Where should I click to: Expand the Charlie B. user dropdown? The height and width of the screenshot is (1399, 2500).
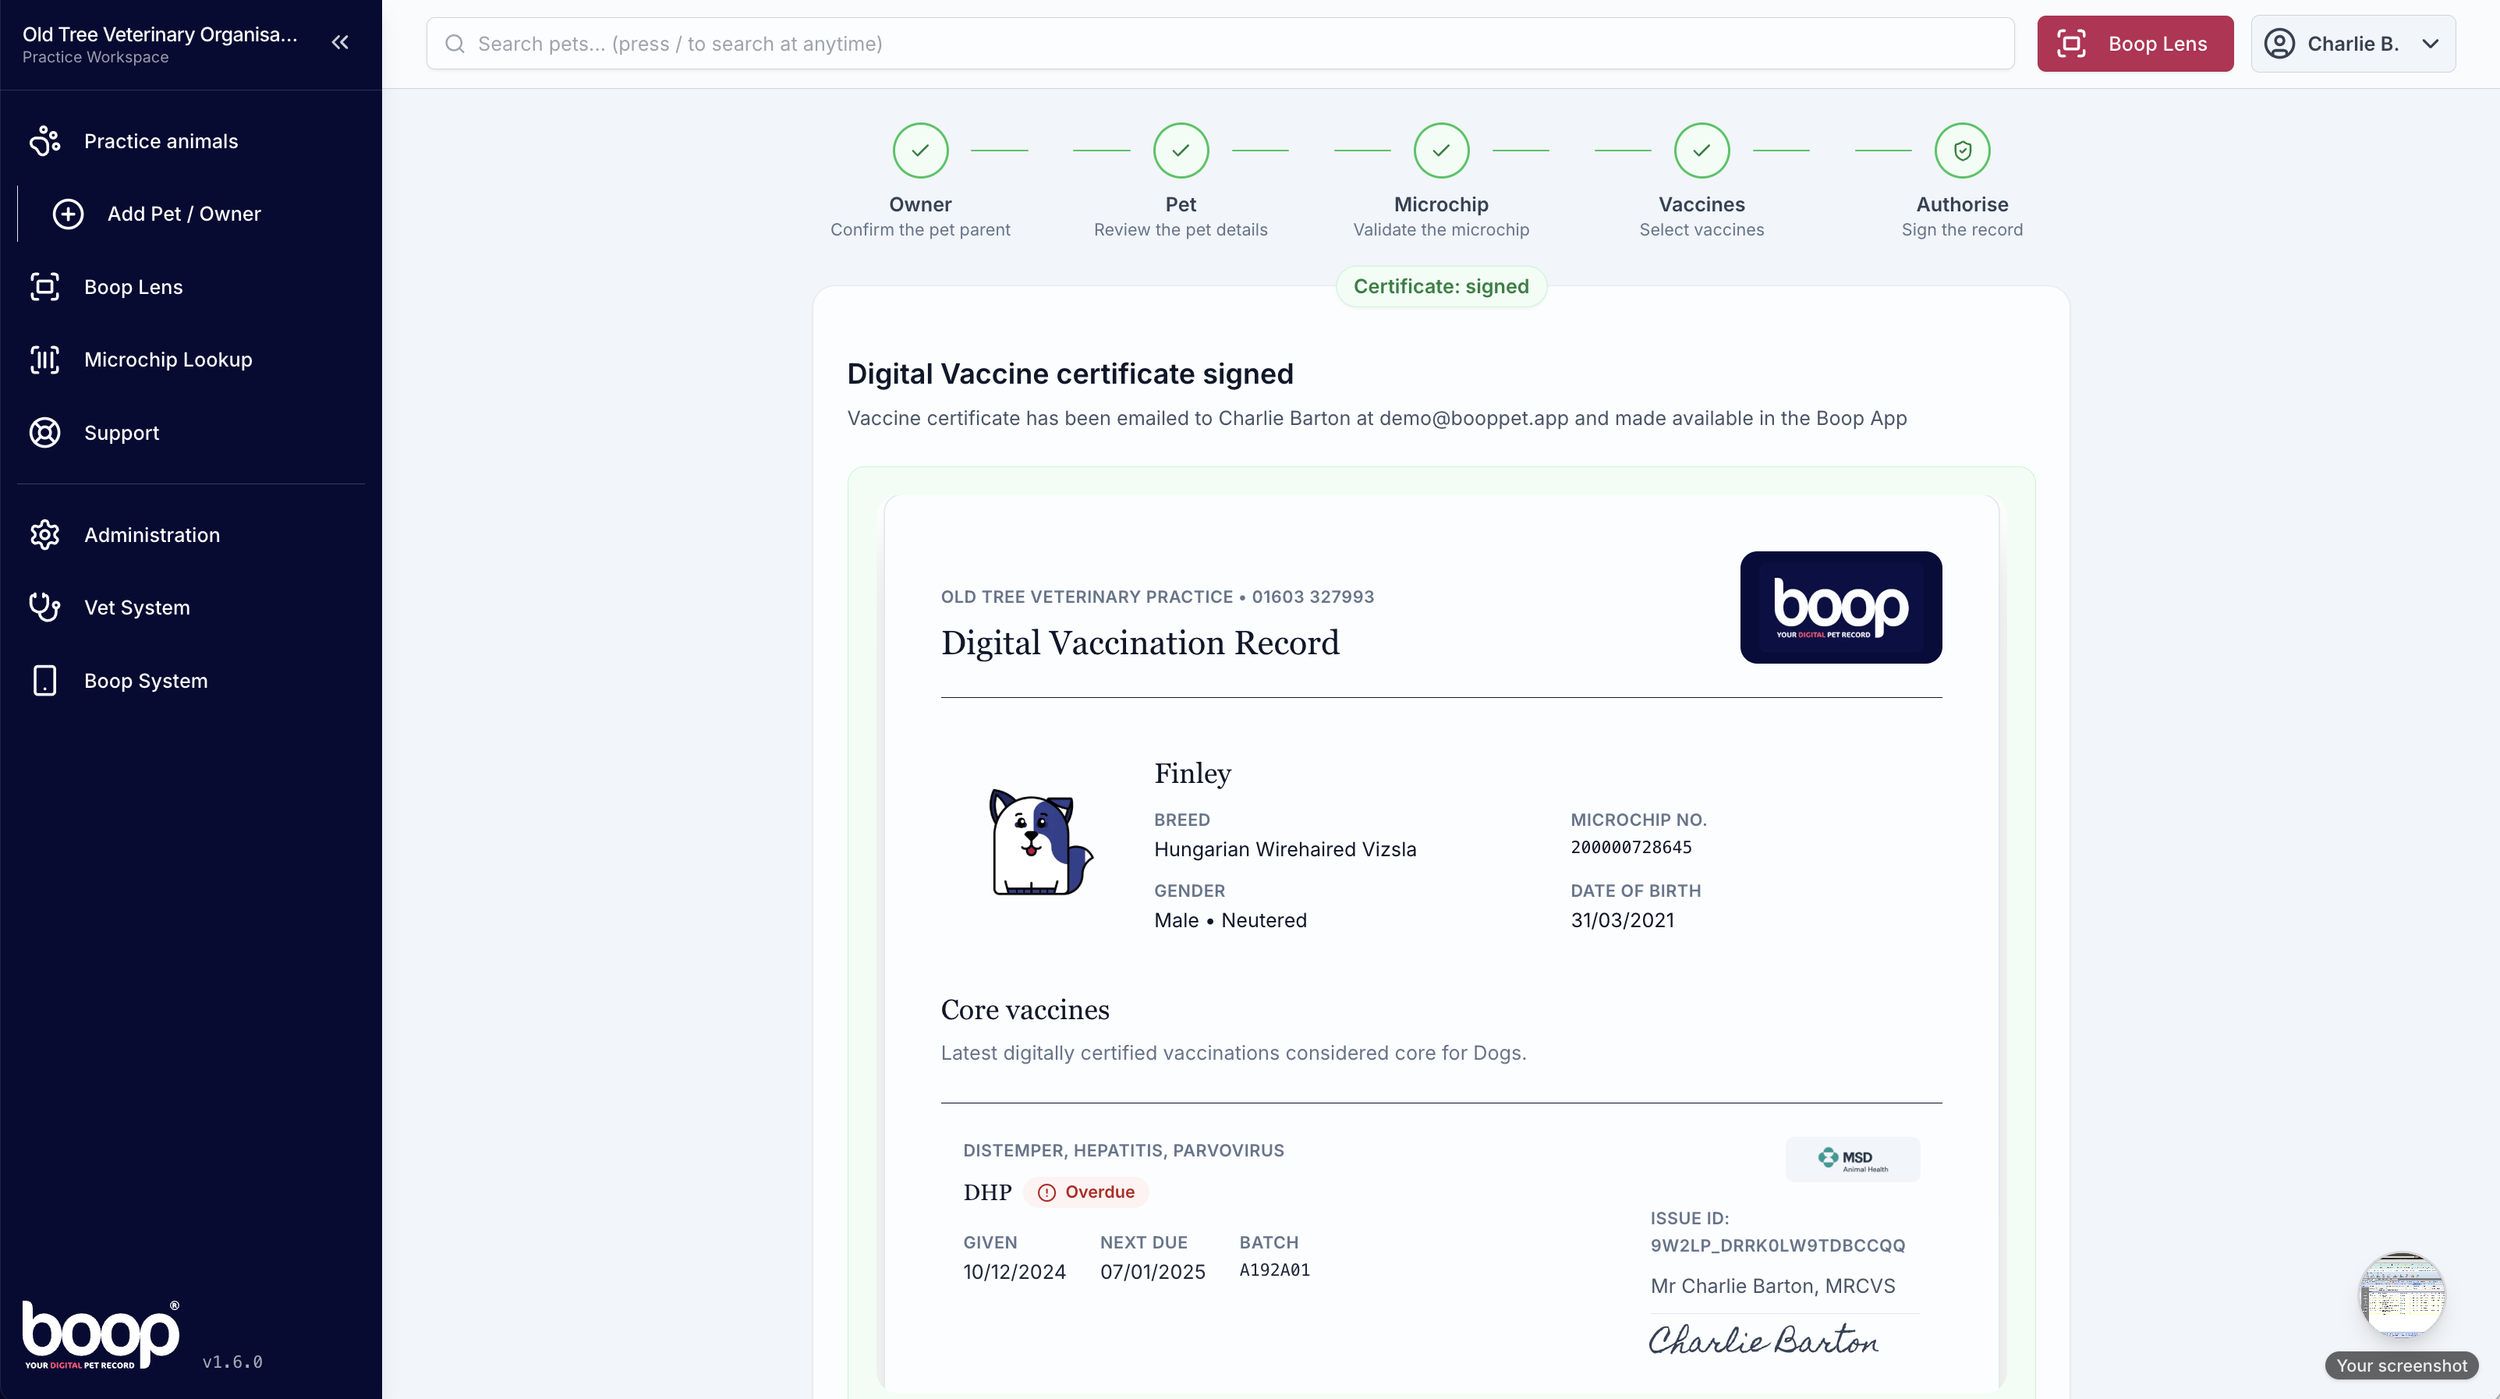point(2352,44)
